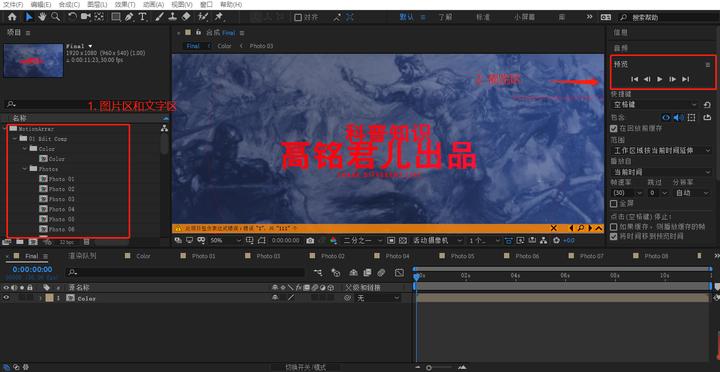Click the timeline zoom slider handle
The image size is (720, 372).
click(429, 367)
